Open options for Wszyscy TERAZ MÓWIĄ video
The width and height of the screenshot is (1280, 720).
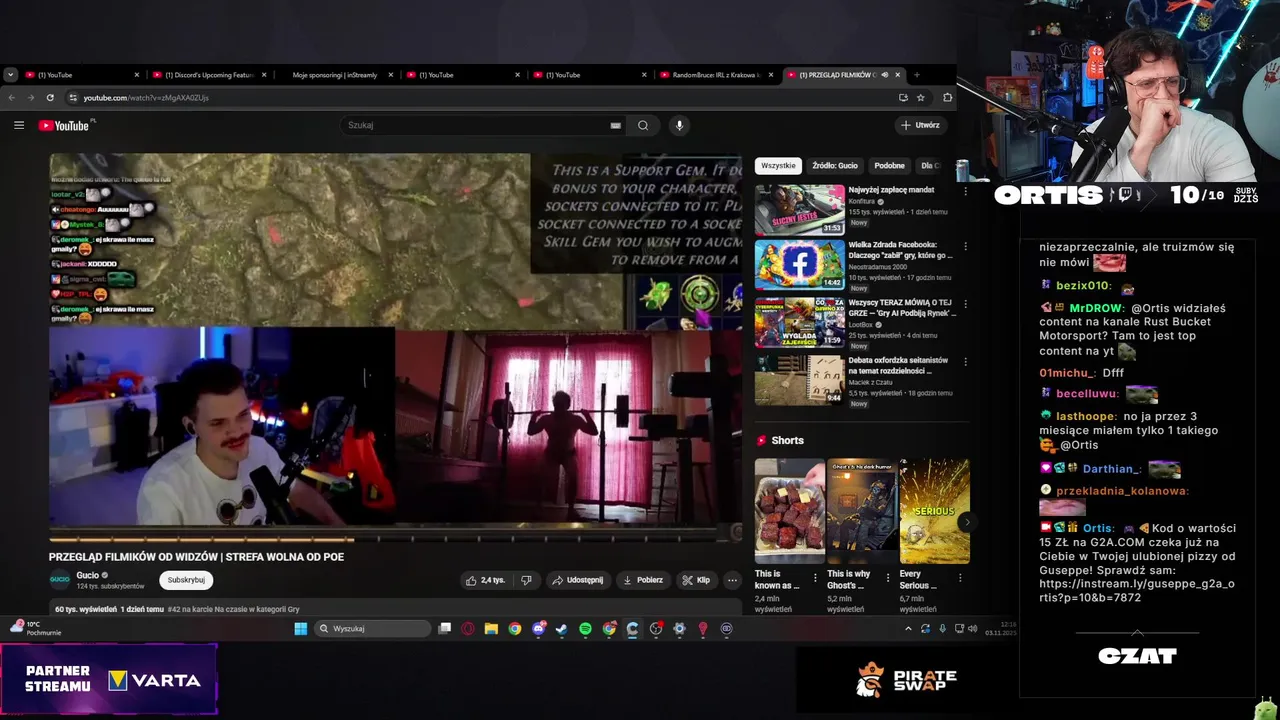tap(965, 303)
